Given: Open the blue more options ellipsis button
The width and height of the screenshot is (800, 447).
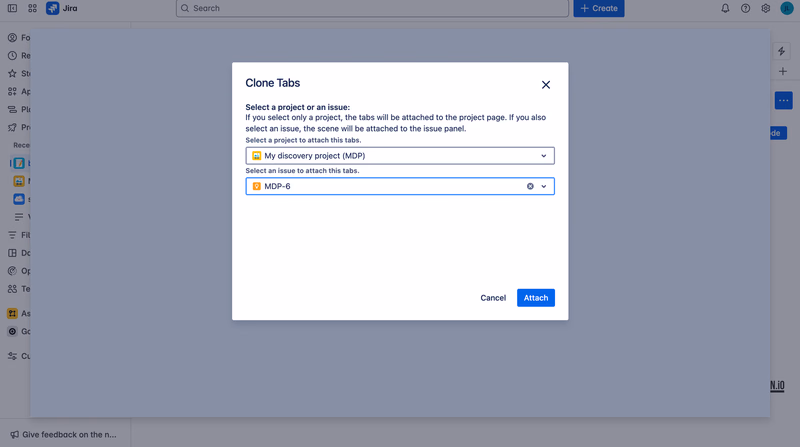Looking at the screenshot, I should pyautogui.click(x=783, y=101).
